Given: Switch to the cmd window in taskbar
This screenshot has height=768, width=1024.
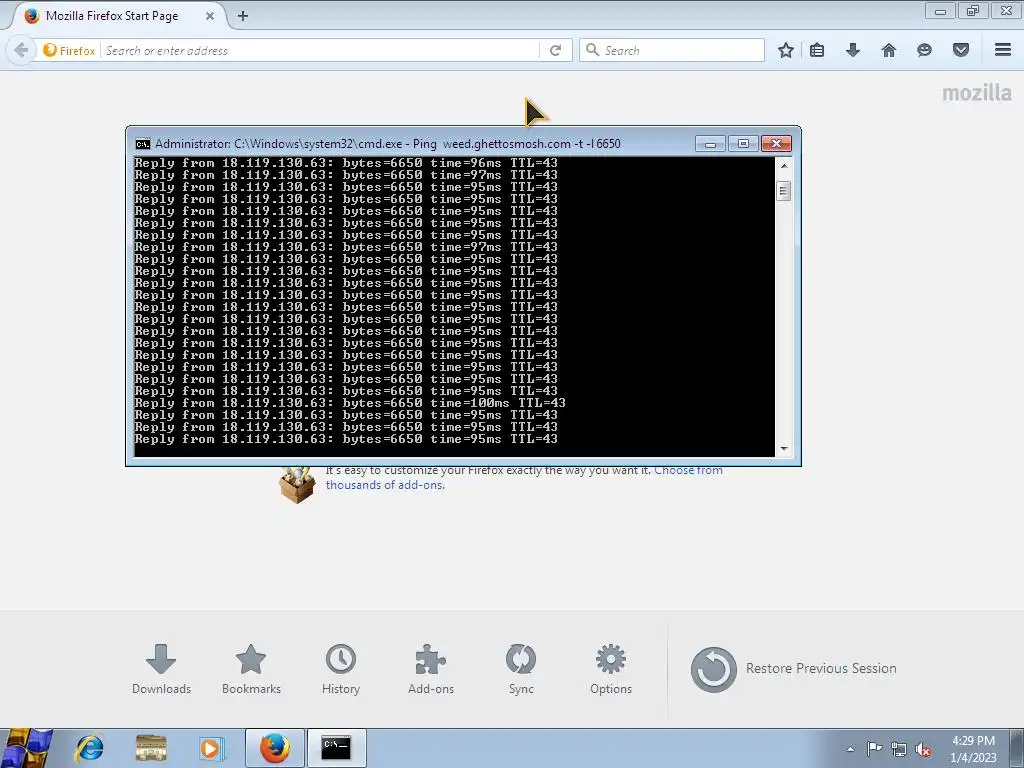Looking at the screenshot, I should [336, 748].
